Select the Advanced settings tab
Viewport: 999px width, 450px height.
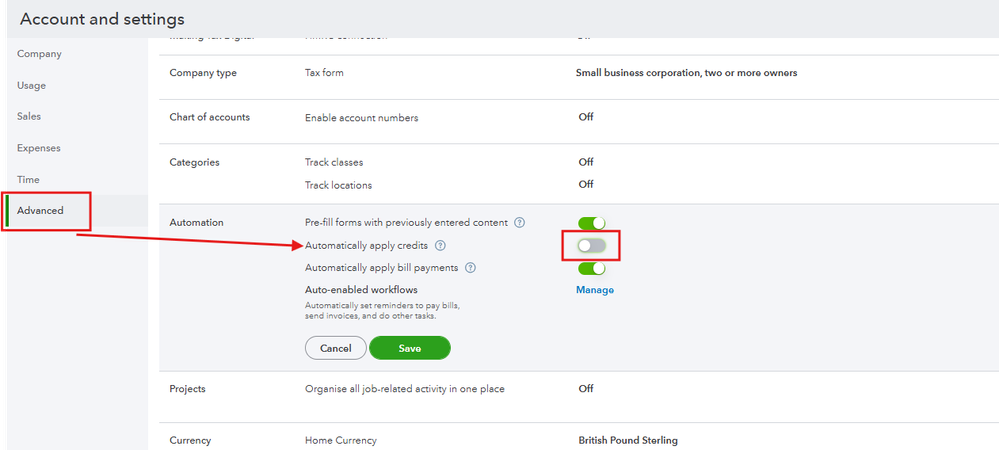point(40,210)
